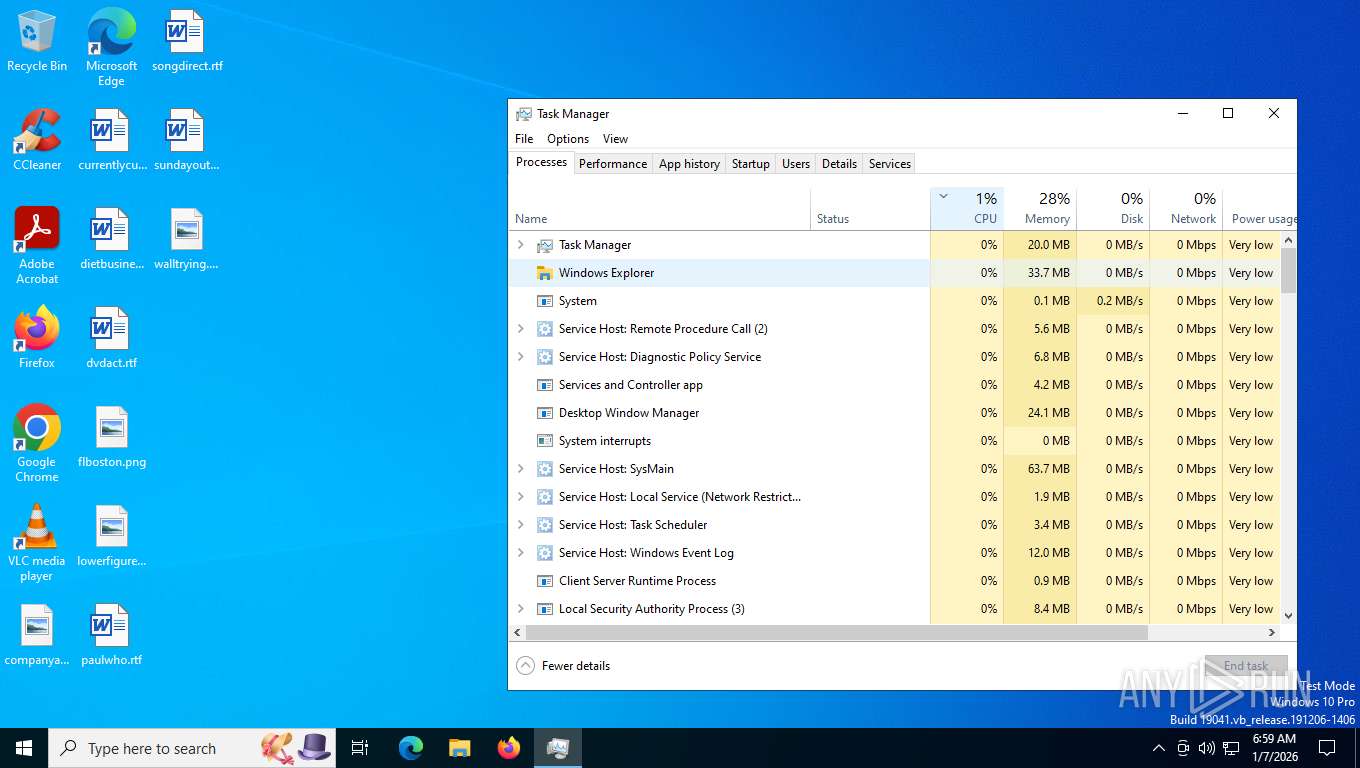Click Fewer details button
The height and width of the screenshot is (768, 1360).
point(563,666)
